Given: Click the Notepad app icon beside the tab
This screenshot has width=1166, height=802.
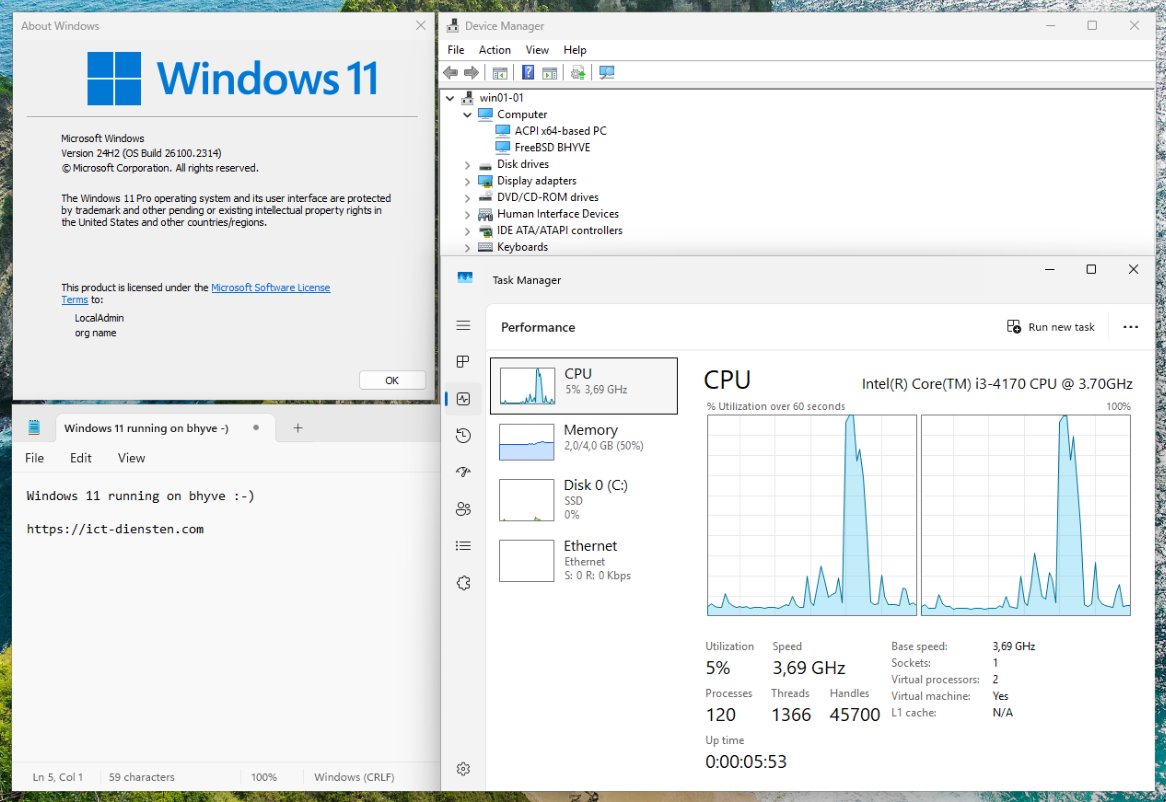Looking at the screenshot, I should (33, 427).
